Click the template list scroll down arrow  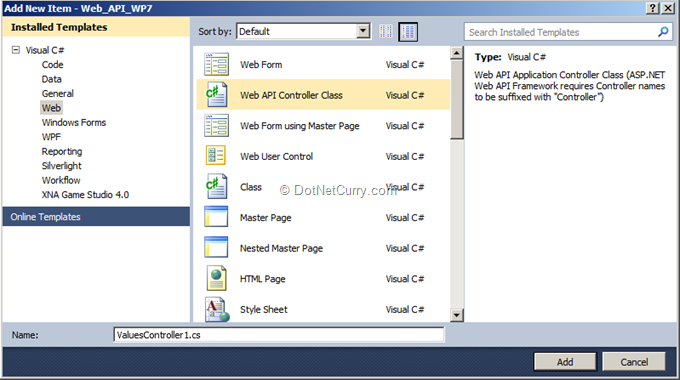point(456,315)
